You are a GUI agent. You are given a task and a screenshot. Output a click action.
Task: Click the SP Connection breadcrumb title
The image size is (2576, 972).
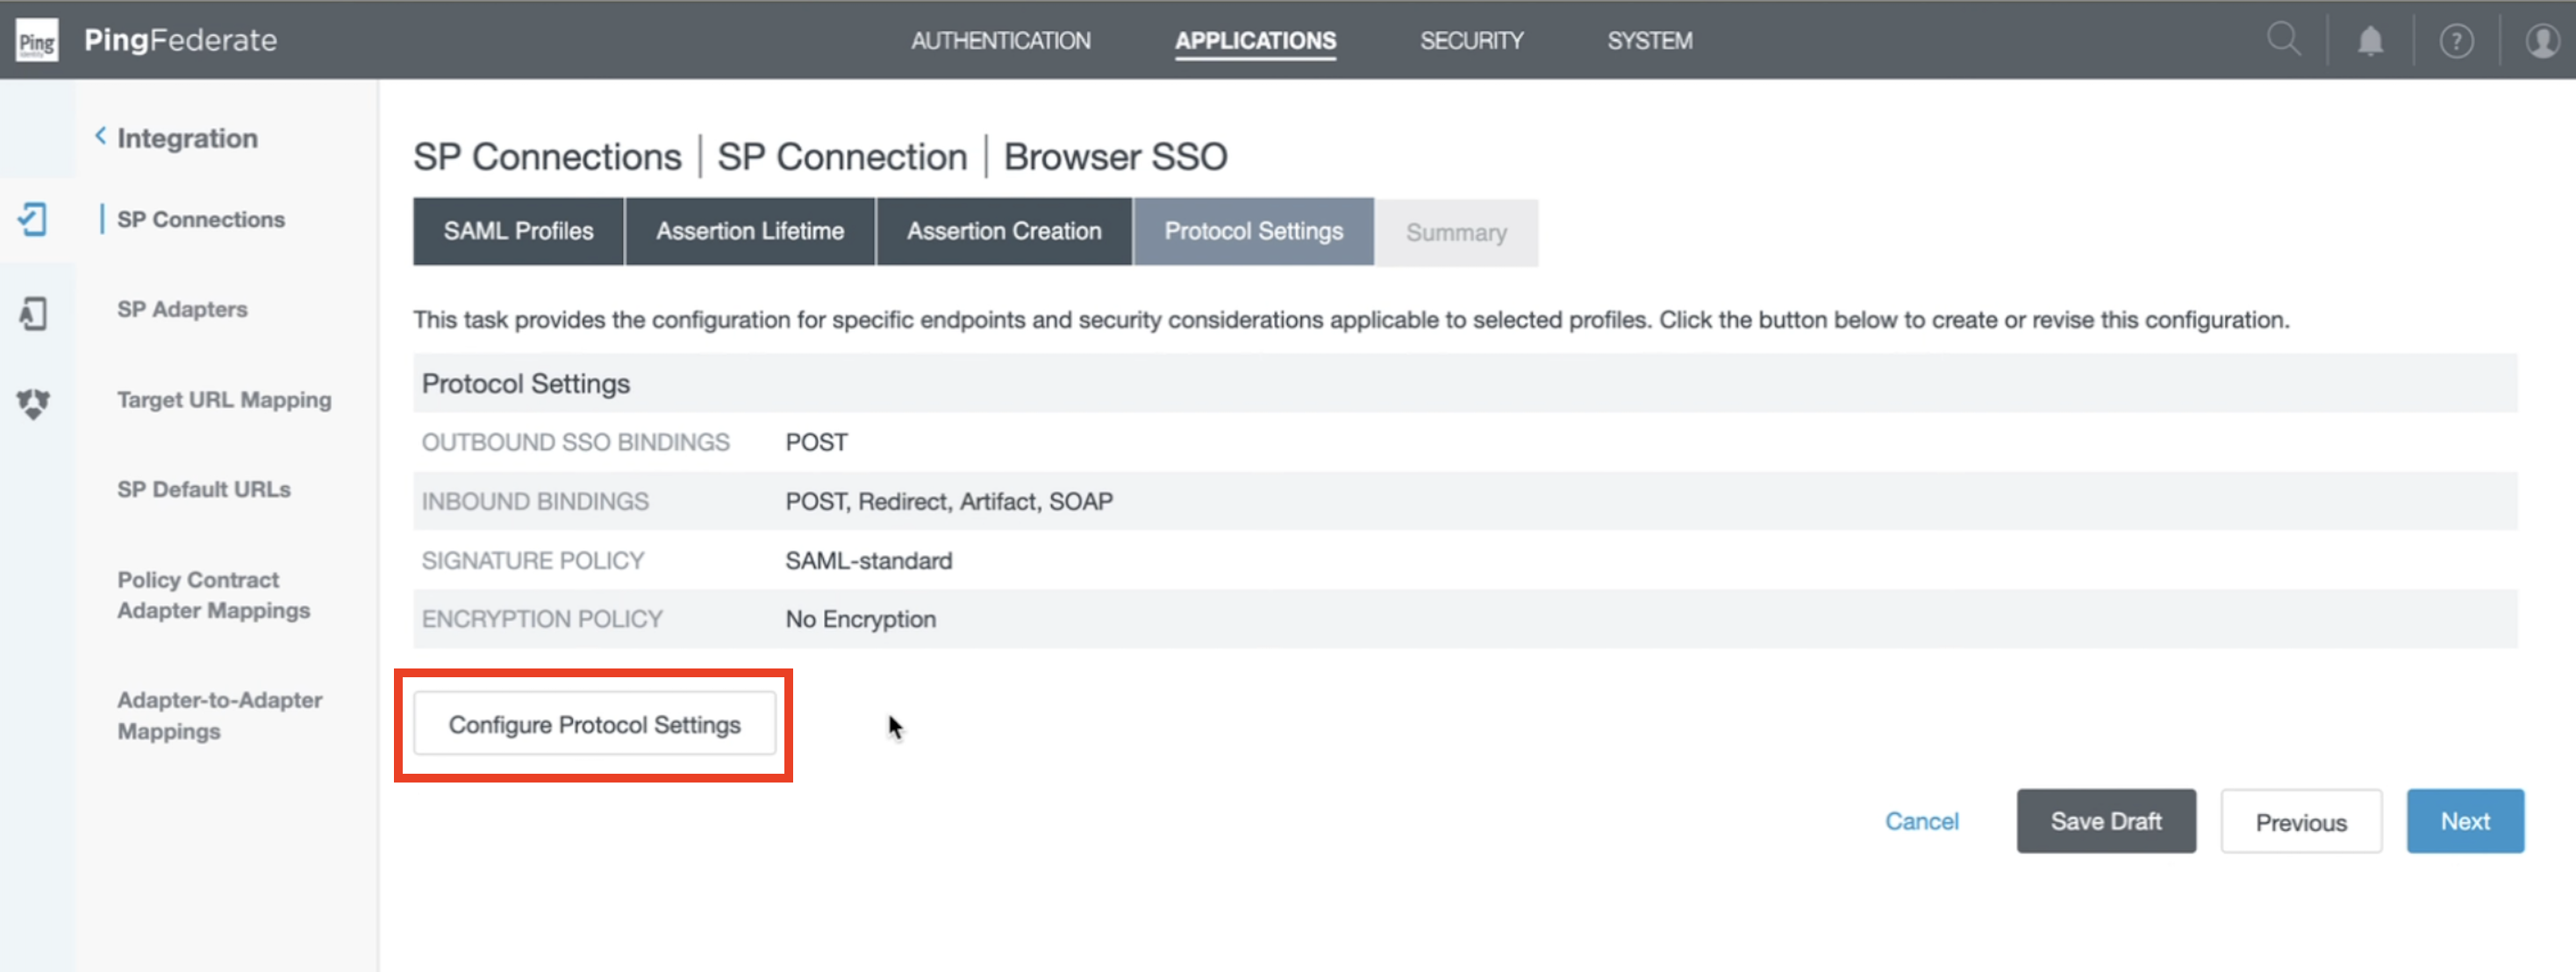tap(842, 157)
